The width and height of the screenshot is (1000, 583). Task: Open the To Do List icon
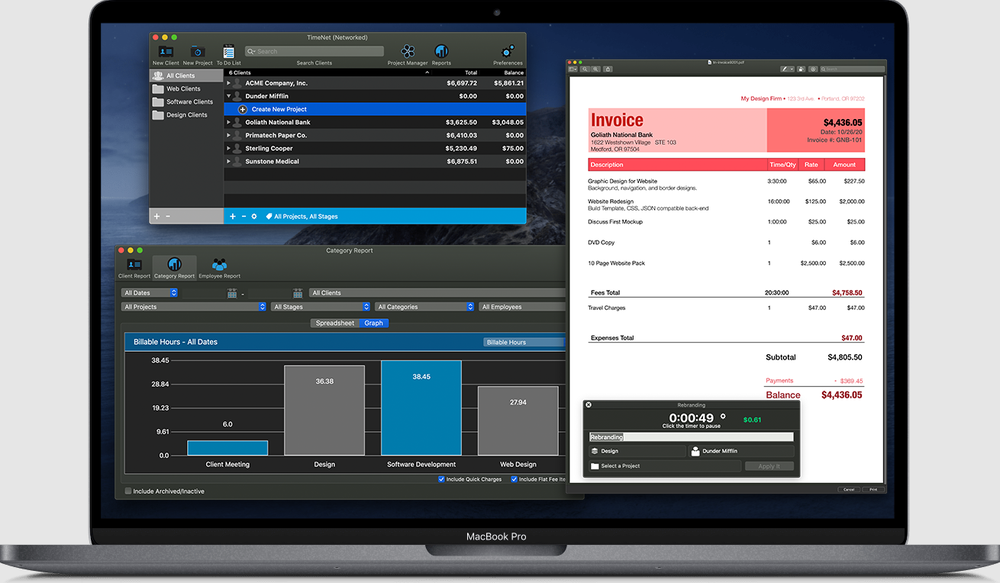coord(229,52)
